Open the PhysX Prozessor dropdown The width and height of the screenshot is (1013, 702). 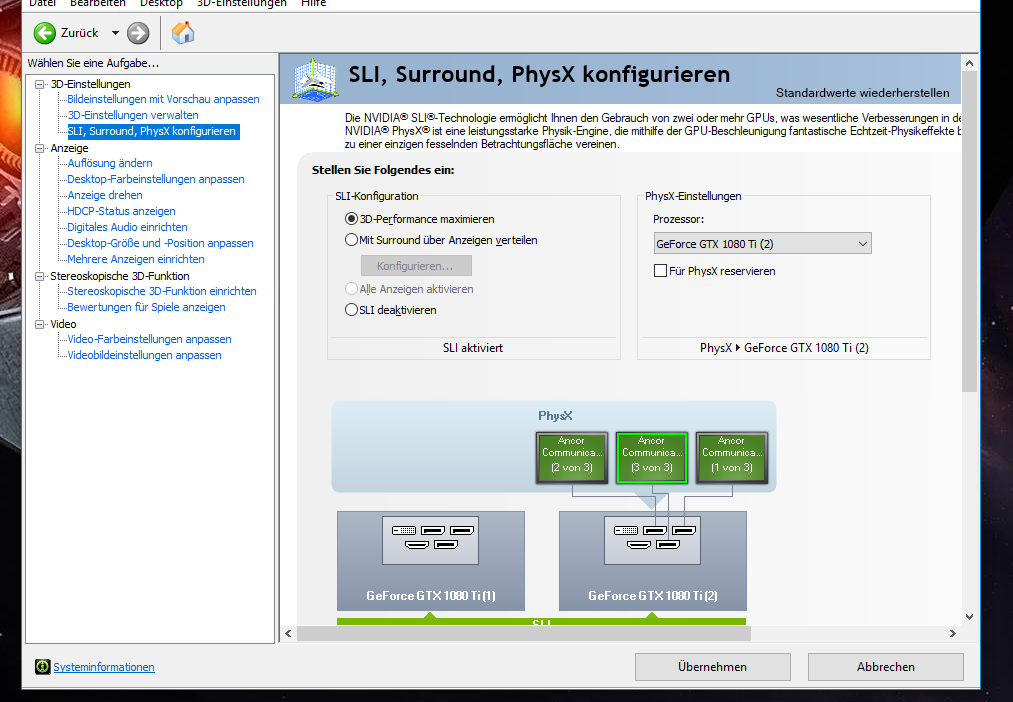click(762, 243)
